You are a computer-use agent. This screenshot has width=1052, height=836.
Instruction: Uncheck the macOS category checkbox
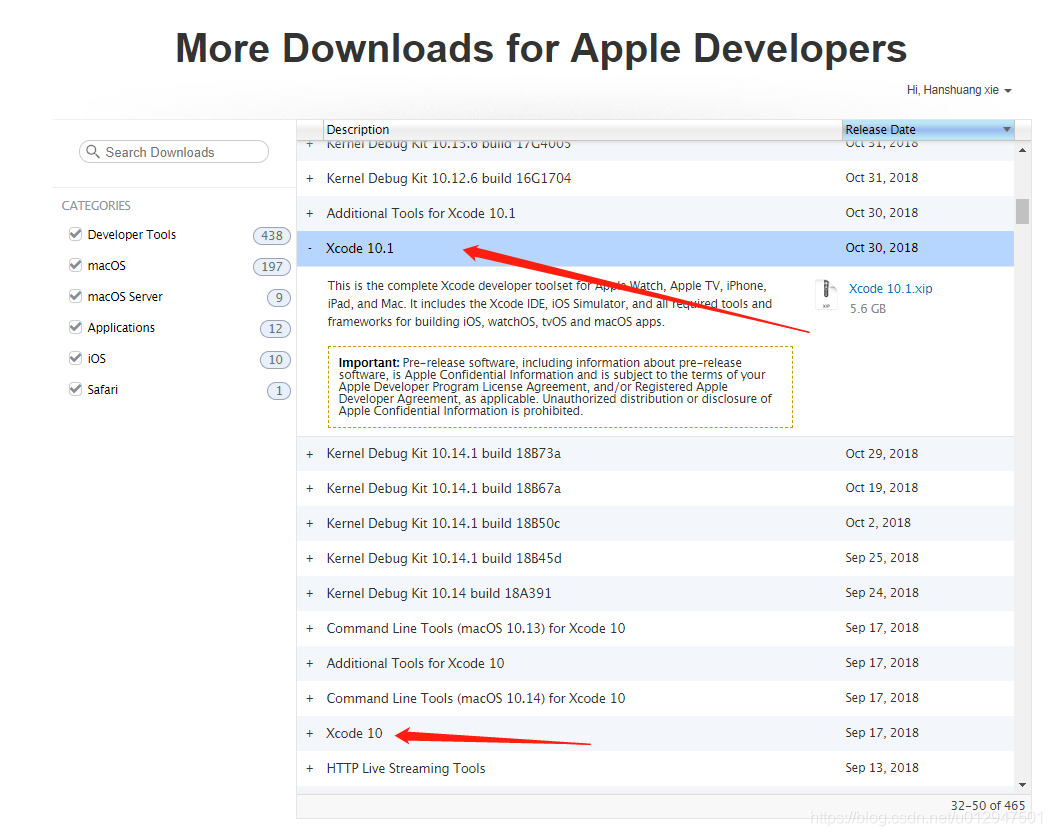tap(75, 265)
